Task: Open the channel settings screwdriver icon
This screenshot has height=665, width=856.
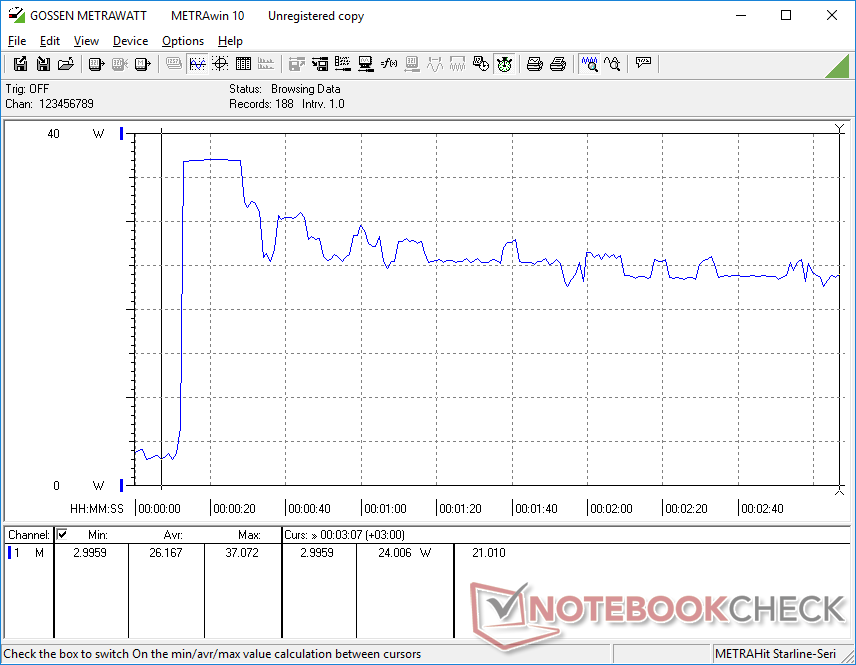Action: 343,64
